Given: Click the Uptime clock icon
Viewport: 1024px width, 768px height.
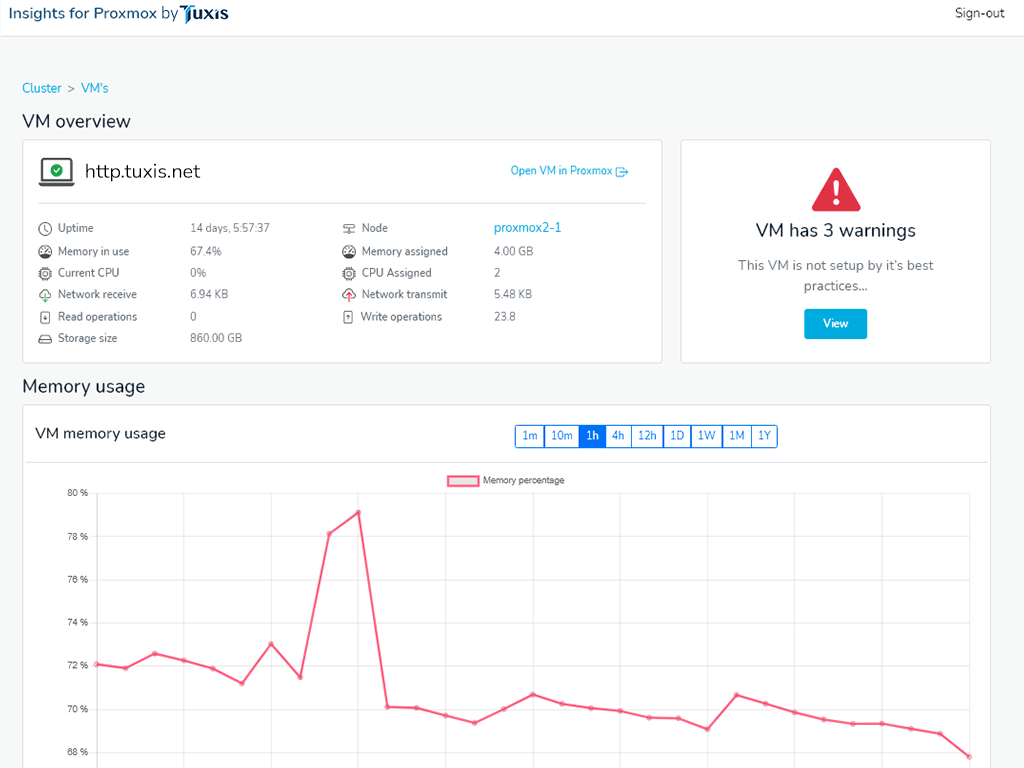Looking at the screenshot, I should (44, 229).
